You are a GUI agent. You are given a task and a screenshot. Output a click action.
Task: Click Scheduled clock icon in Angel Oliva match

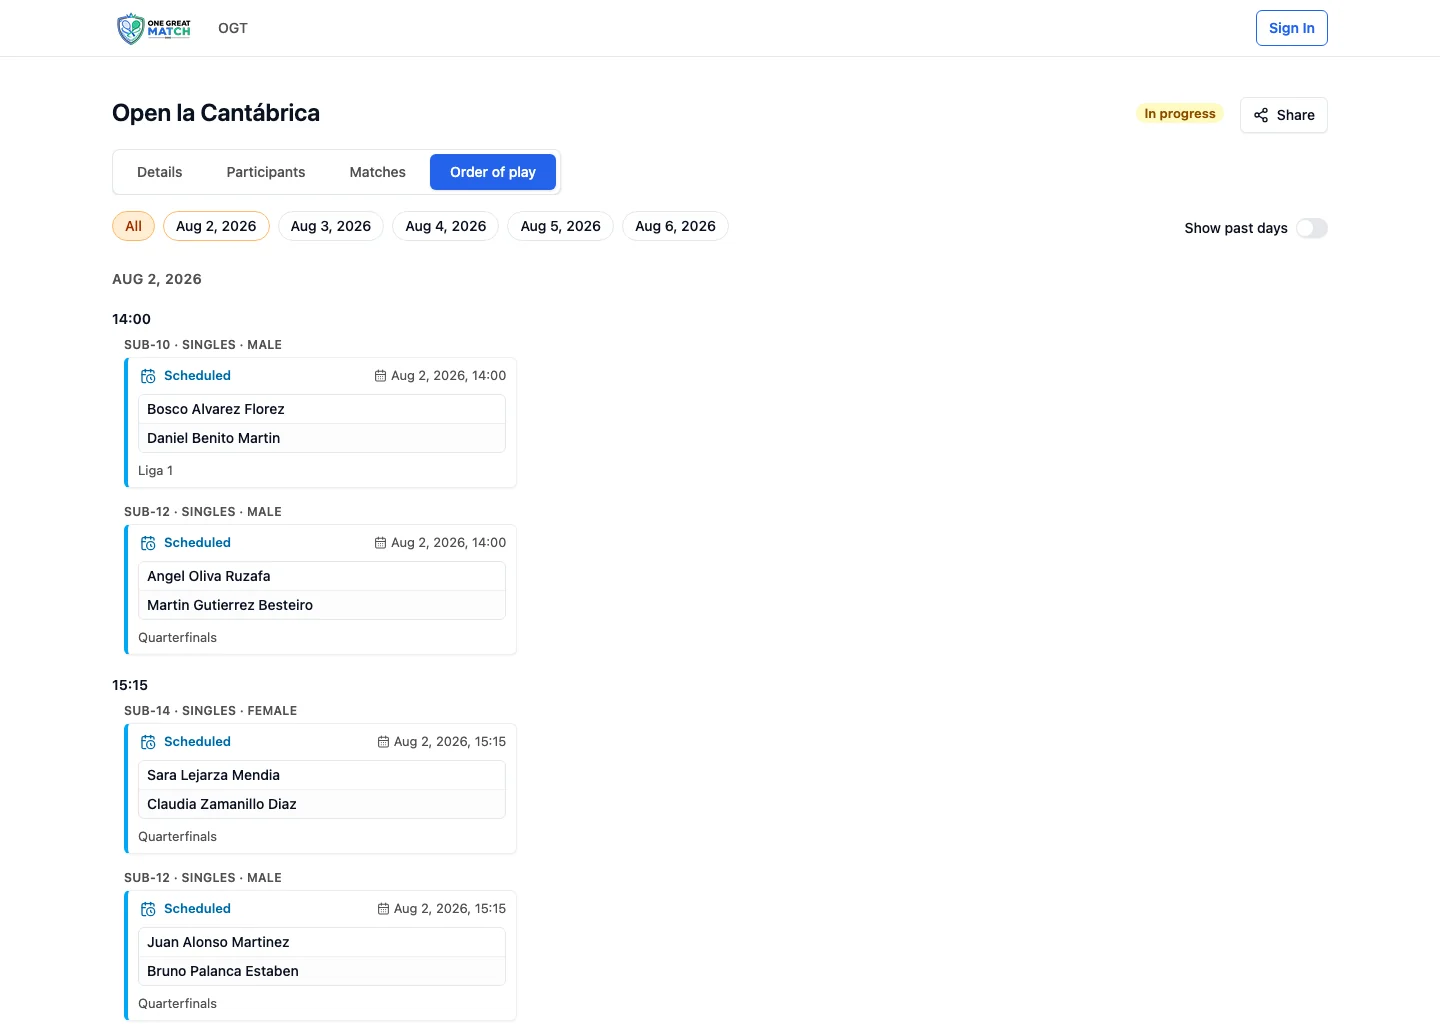[148, 543]
